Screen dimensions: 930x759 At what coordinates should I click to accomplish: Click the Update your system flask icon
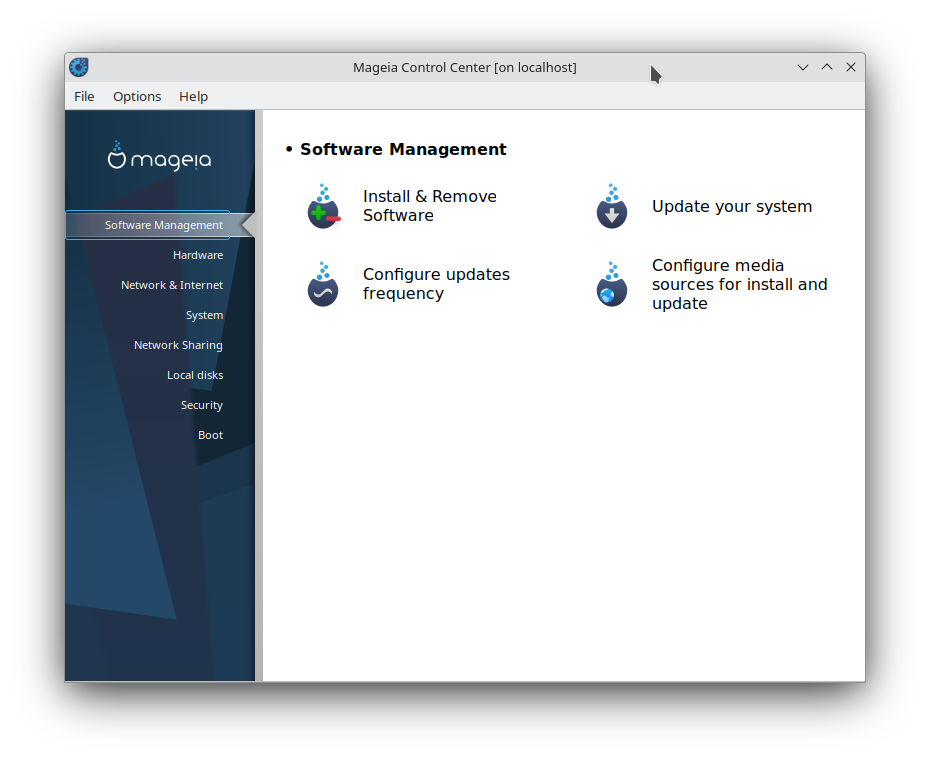coord(612,206)
